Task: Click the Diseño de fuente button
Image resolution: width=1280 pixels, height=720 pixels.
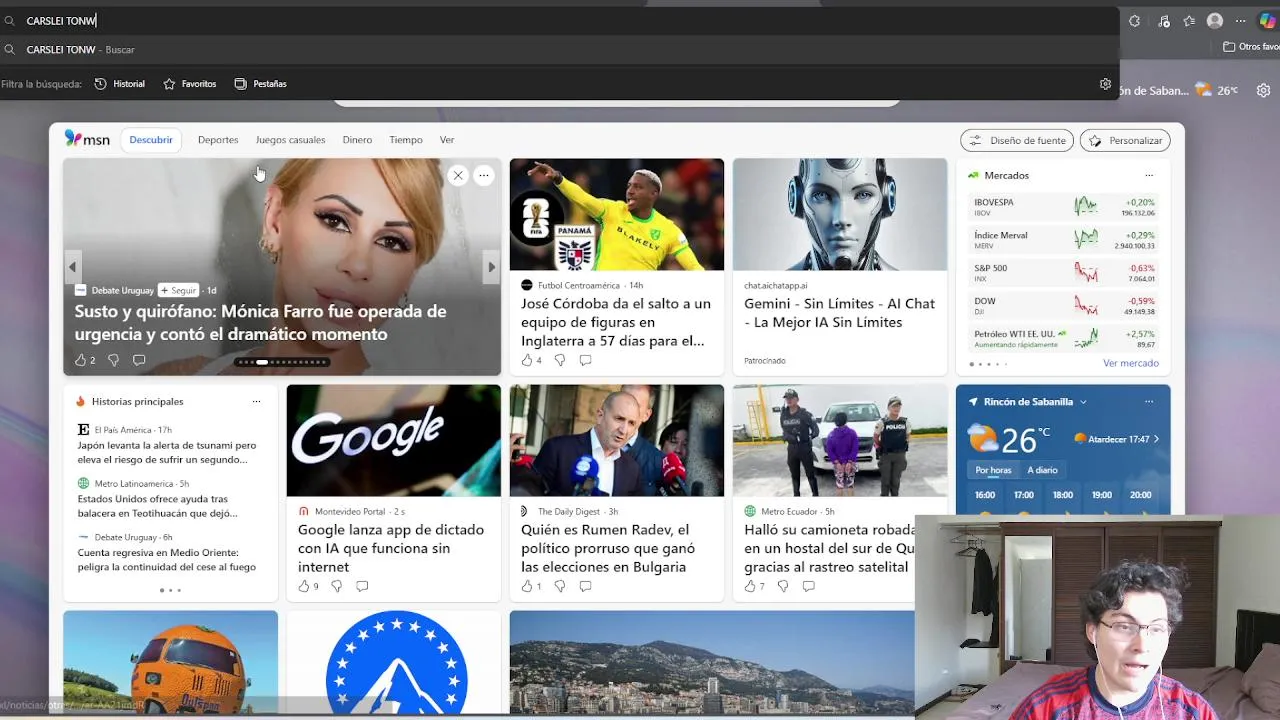Action: tap(1017, 140)
